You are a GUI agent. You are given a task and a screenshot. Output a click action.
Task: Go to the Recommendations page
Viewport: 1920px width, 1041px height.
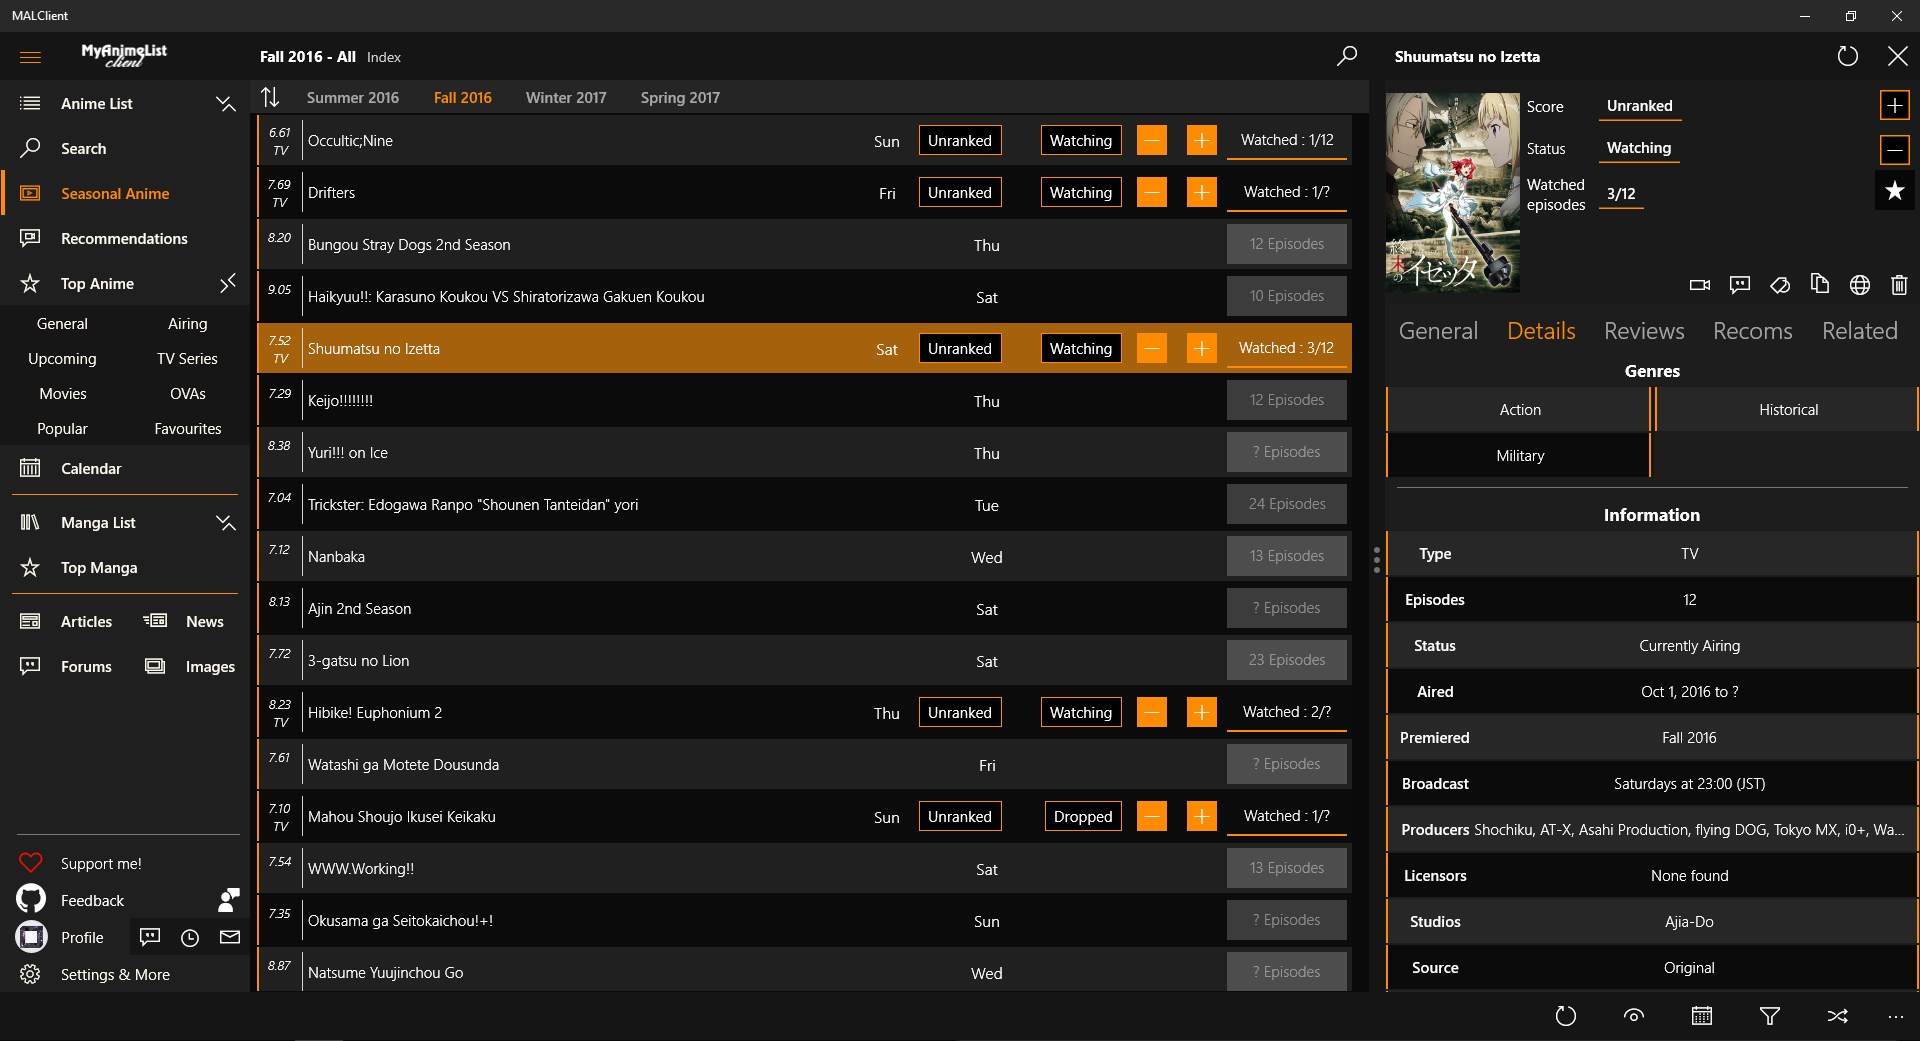coord(125,238)
